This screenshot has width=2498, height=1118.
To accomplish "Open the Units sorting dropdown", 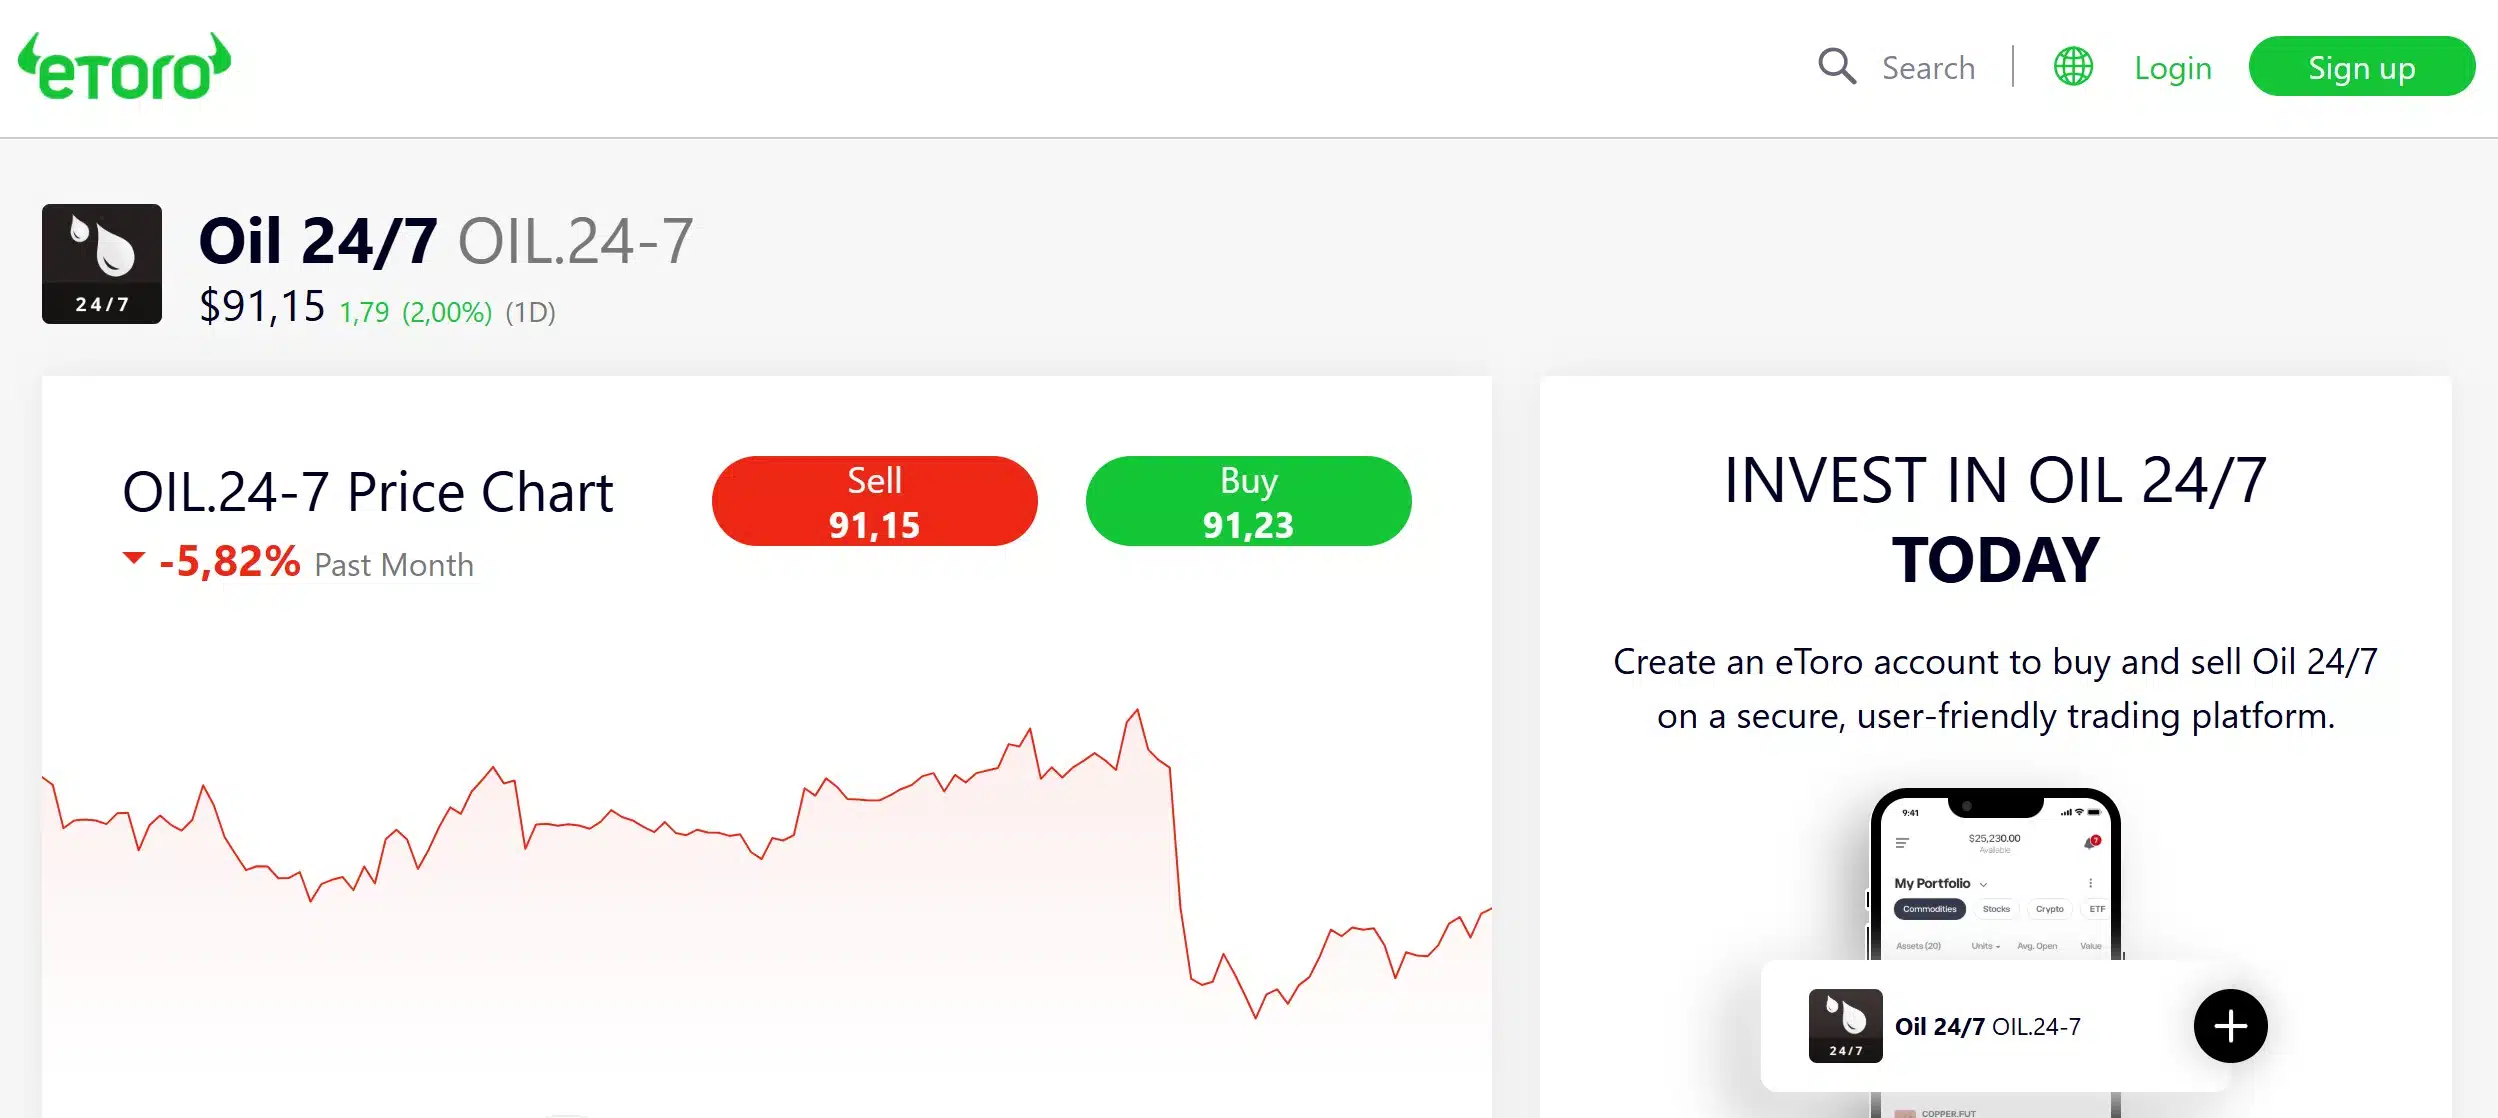I will coord(1987,946).
